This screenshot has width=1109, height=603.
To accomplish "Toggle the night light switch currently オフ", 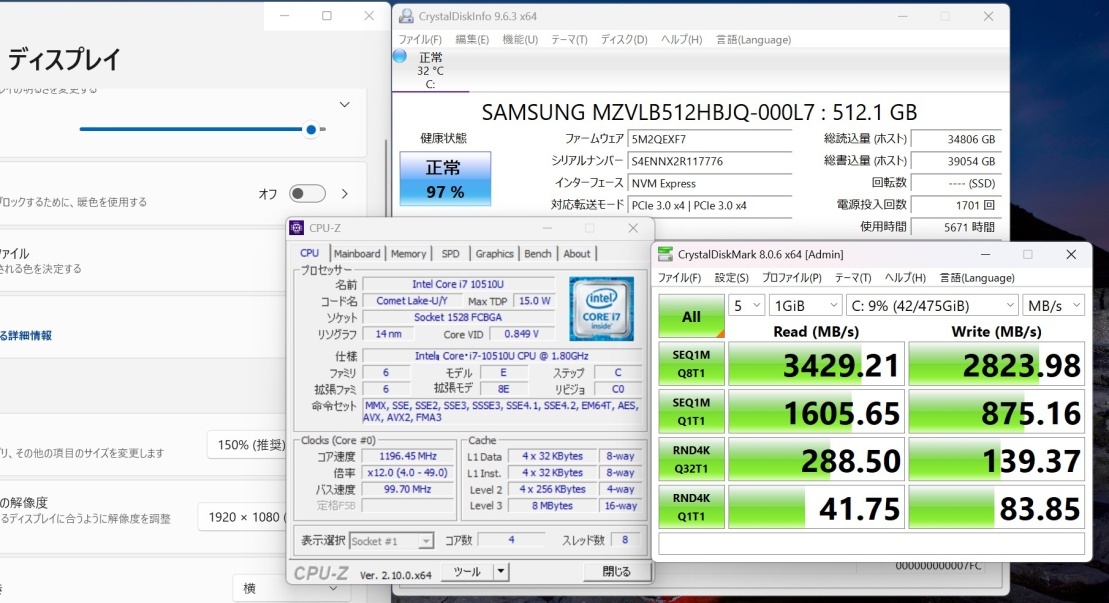I will (x=307, y=194).
